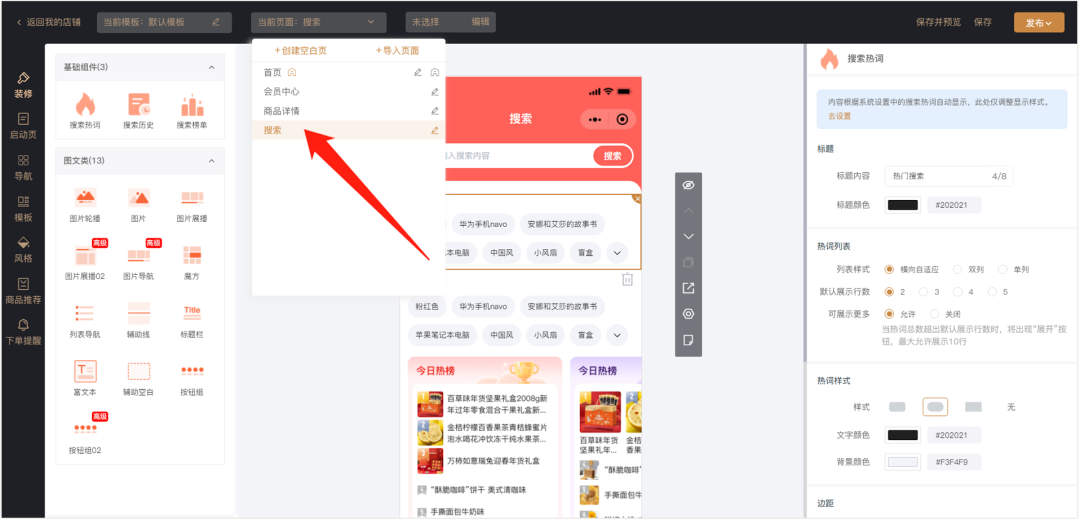1080x520 pixels.
Task: Set default display rows to 3
Action: (923, 292)
